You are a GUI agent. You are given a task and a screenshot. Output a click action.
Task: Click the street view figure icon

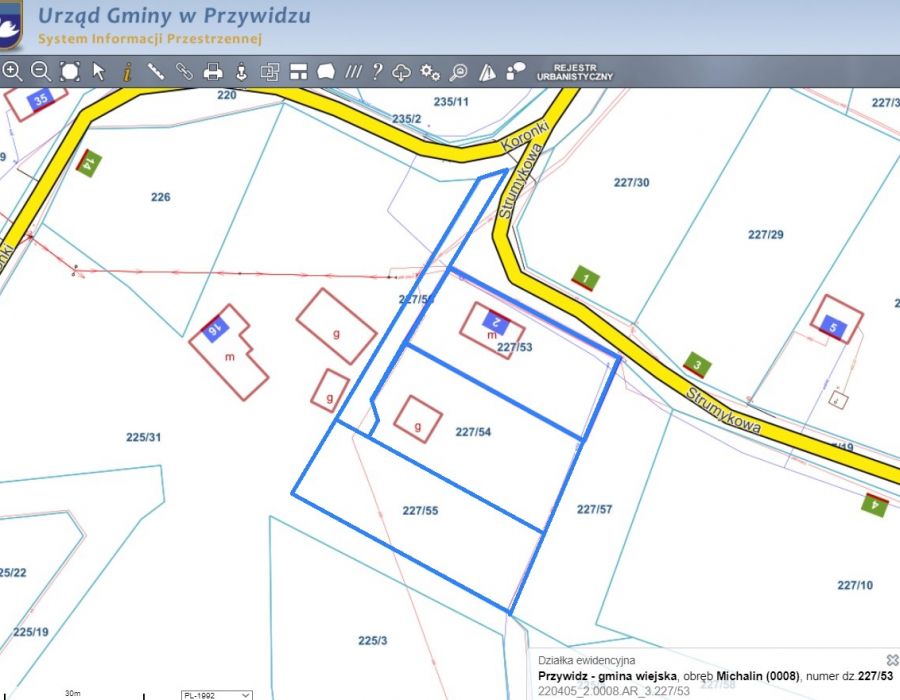point(242,72)
